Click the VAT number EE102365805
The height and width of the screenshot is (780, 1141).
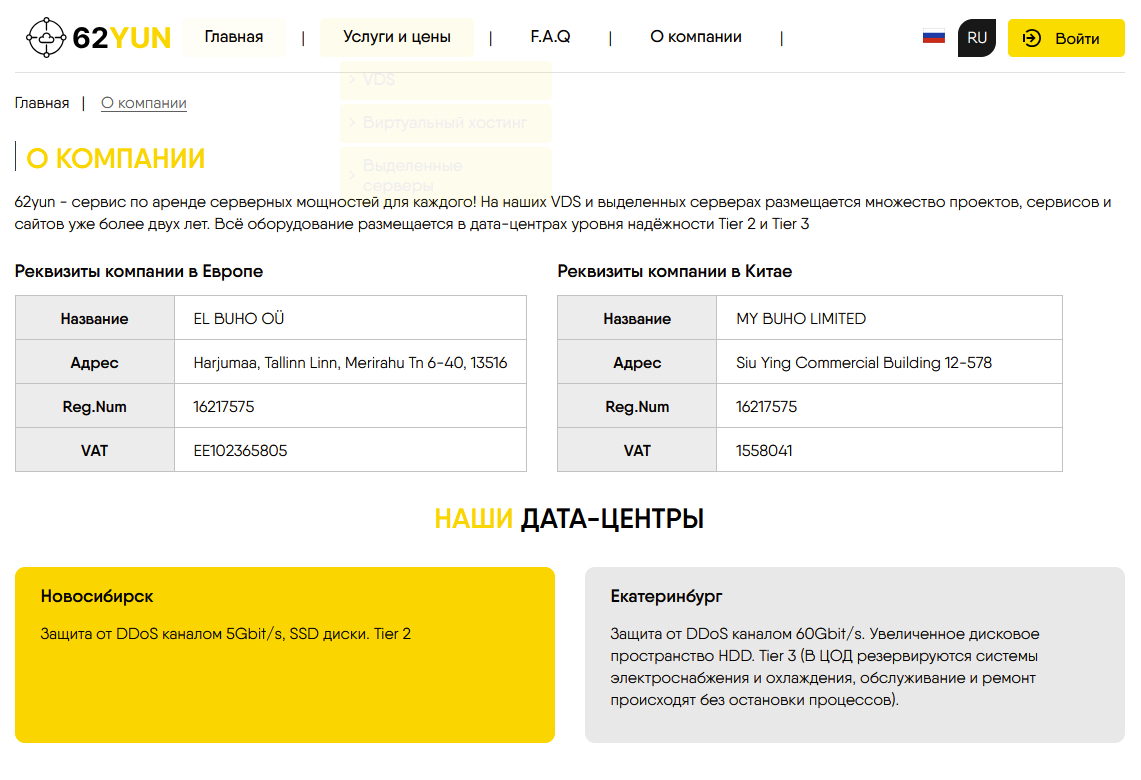(x=240, y=451)
